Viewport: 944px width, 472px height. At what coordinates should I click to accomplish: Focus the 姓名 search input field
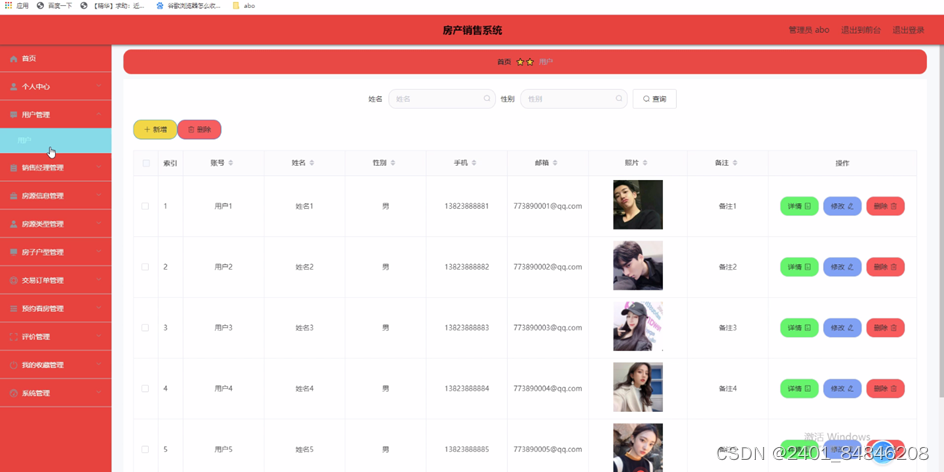pos(442,99)
